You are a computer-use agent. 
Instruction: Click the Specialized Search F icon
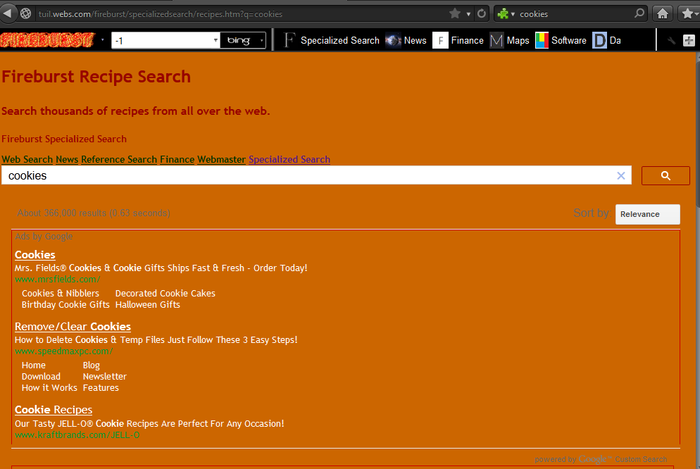290,41
